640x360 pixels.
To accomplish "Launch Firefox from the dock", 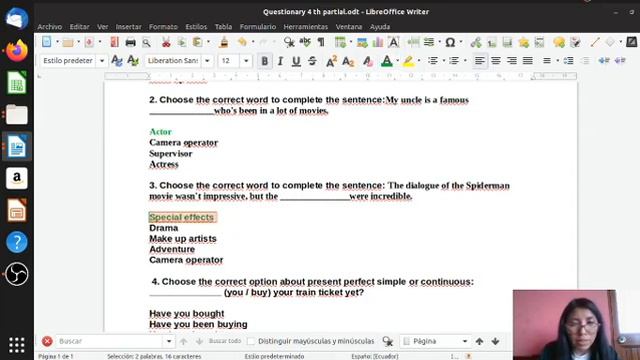I will point(17,51).
